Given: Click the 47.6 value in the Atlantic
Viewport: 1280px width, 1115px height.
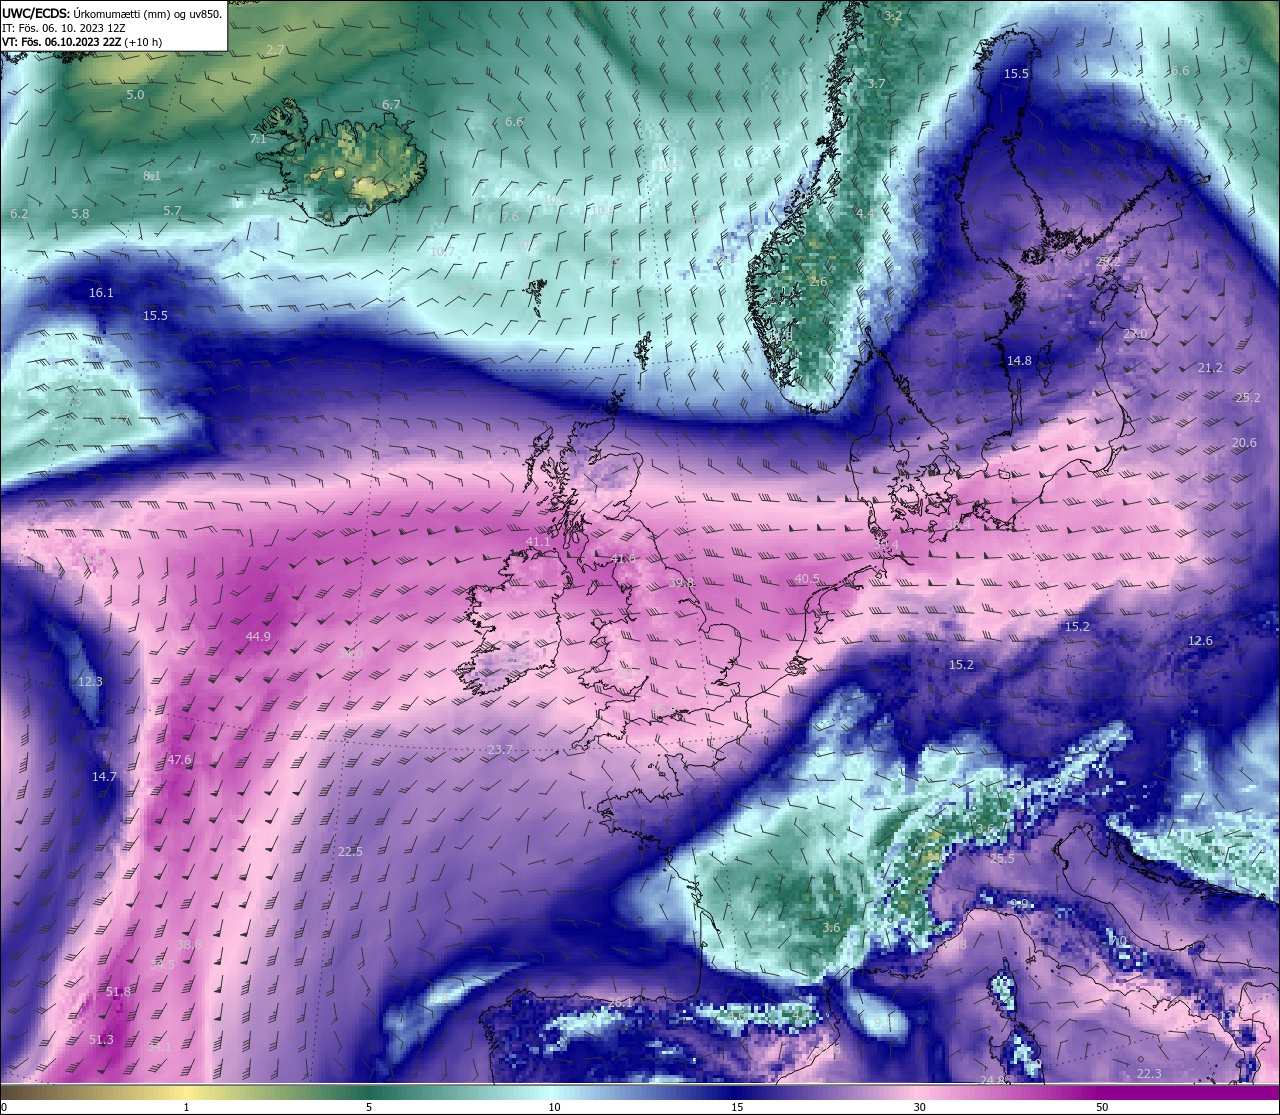Looking at the screenshot, I should coord(179,760).
